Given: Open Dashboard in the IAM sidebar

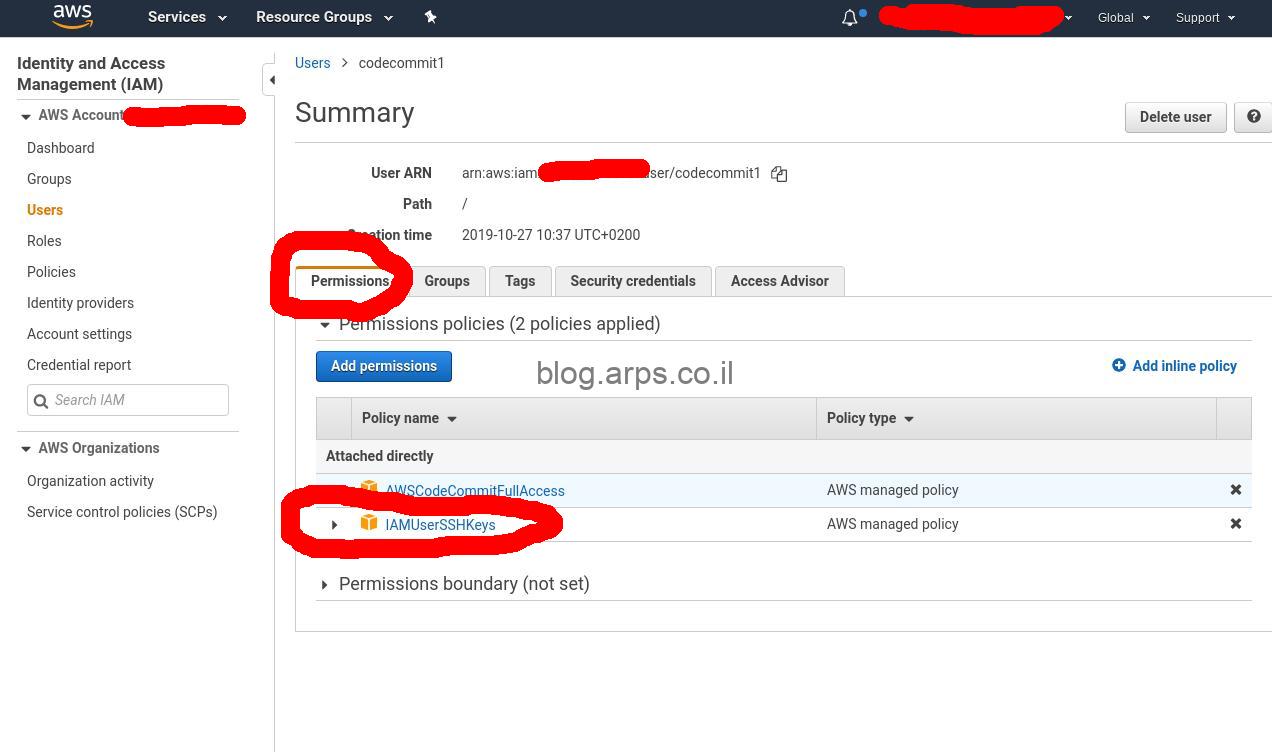Looking at the screenshot, I should pyautogui.click(x=61, y=148).
